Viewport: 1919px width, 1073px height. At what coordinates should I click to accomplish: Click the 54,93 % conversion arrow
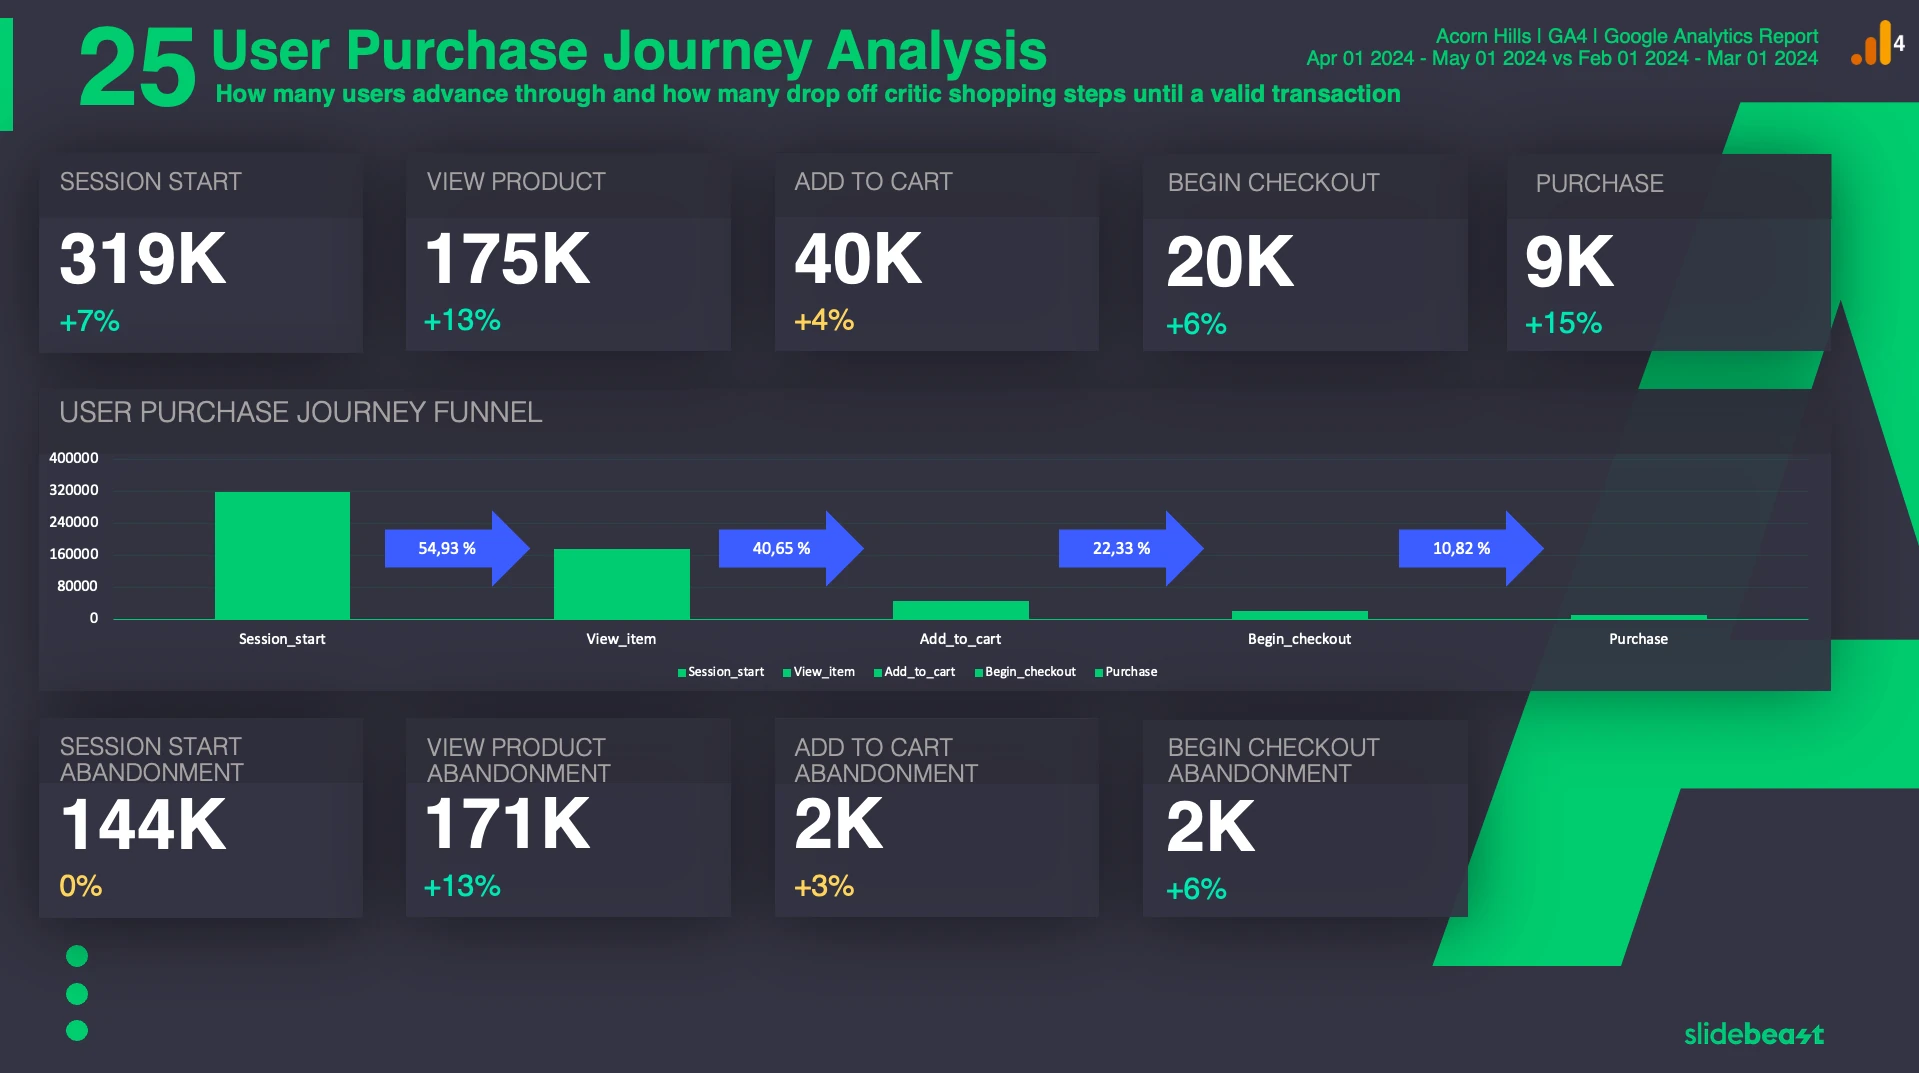click(457, 548)
